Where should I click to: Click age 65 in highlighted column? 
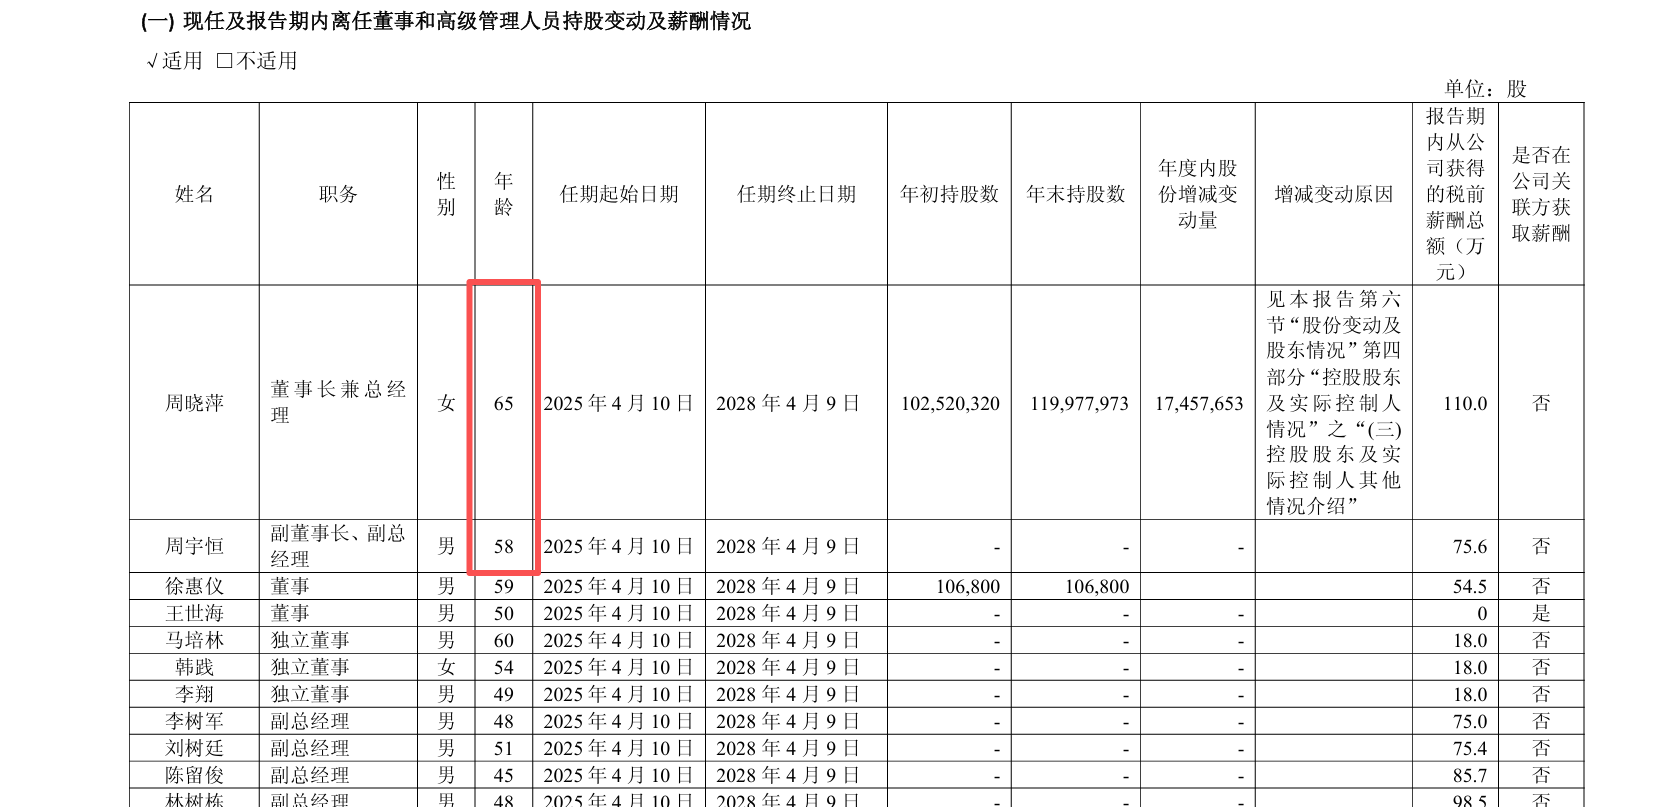504,403
